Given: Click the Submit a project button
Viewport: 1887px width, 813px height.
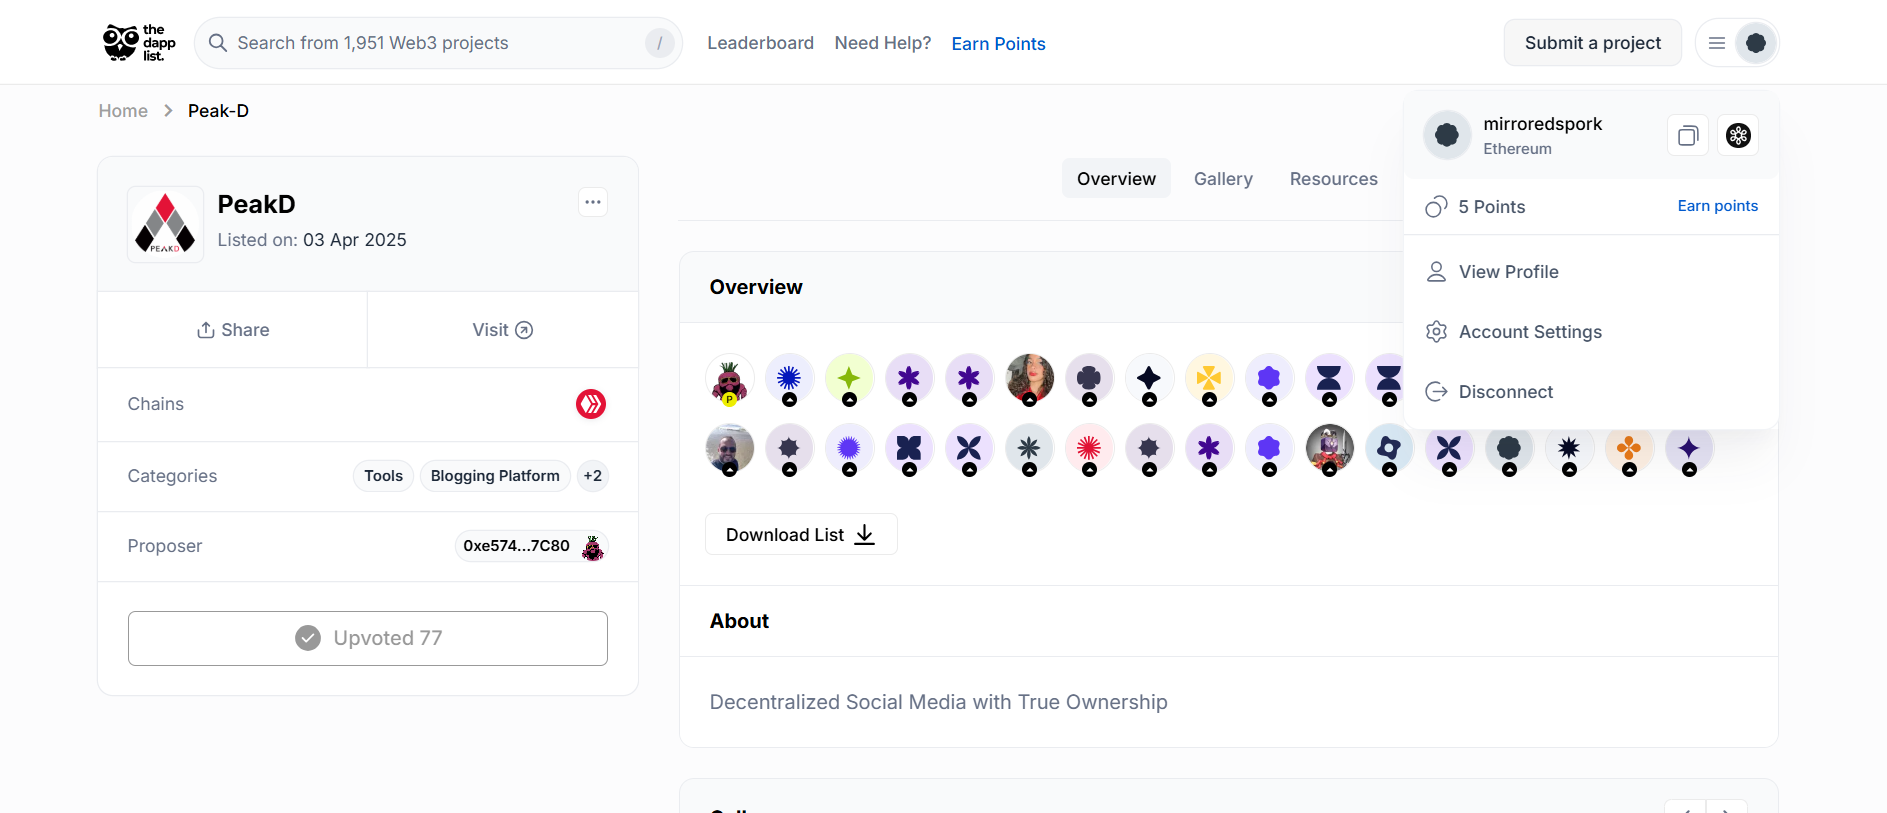Looking at the screenshot, I should click(x=1593, y=43).
